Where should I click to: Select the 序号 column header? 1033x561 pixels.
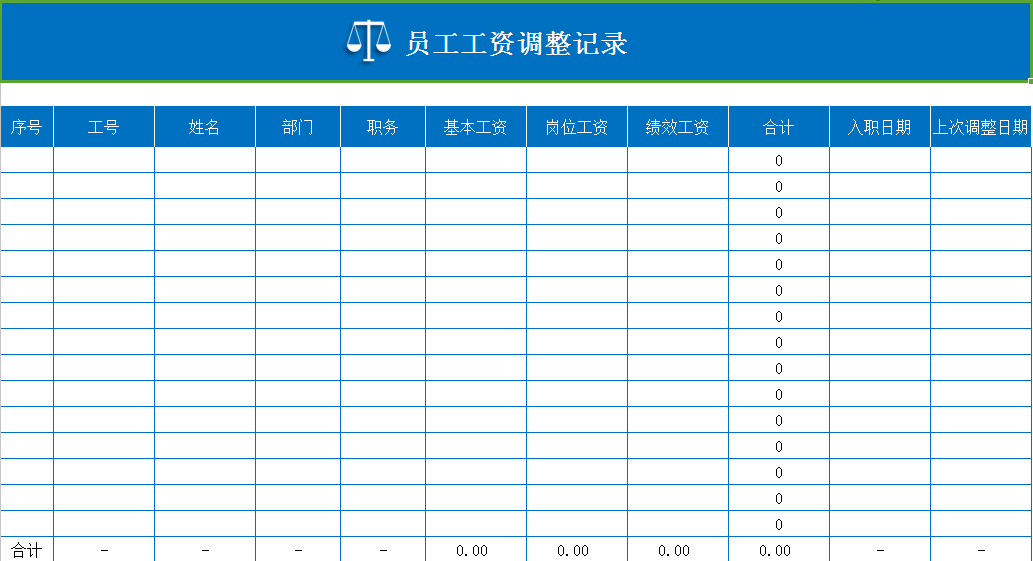click(27, 126)
